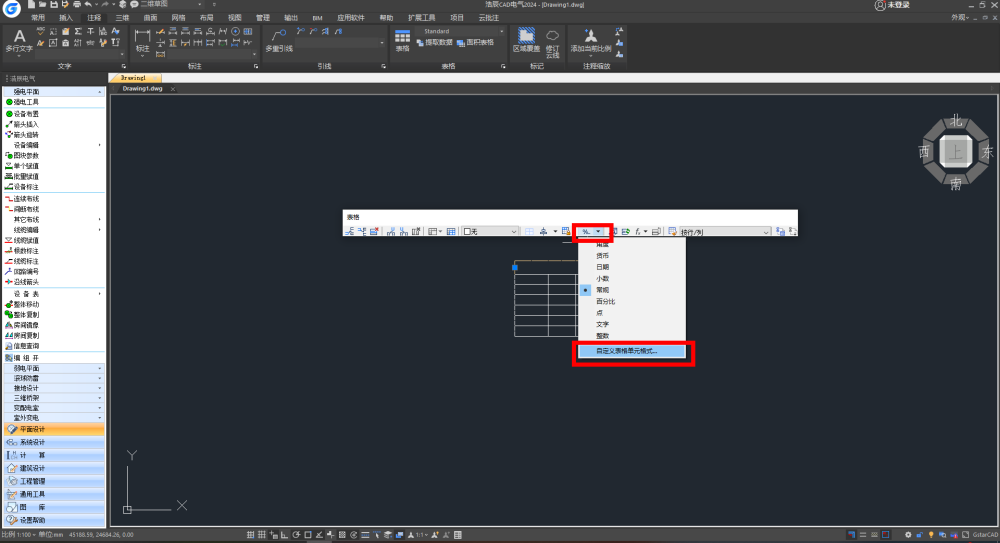
Task: Click the 多重引线 multileader tool
Action: 279,41
